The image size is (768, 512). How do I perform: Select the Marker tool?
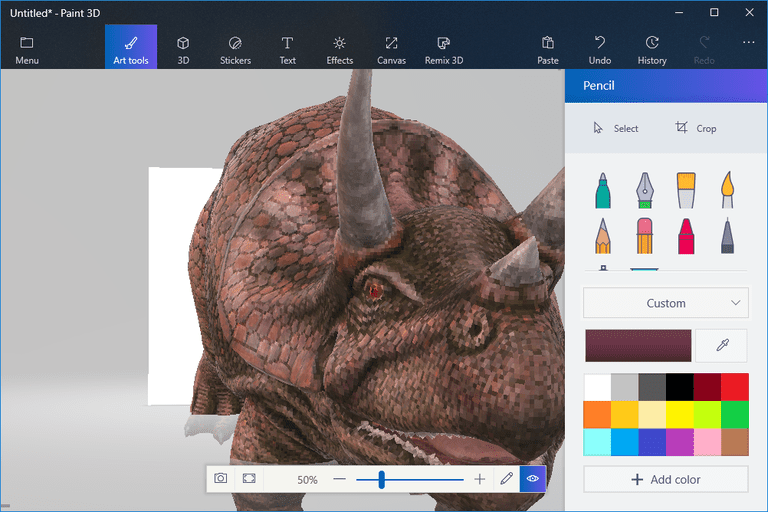click(x=603, y=190)
